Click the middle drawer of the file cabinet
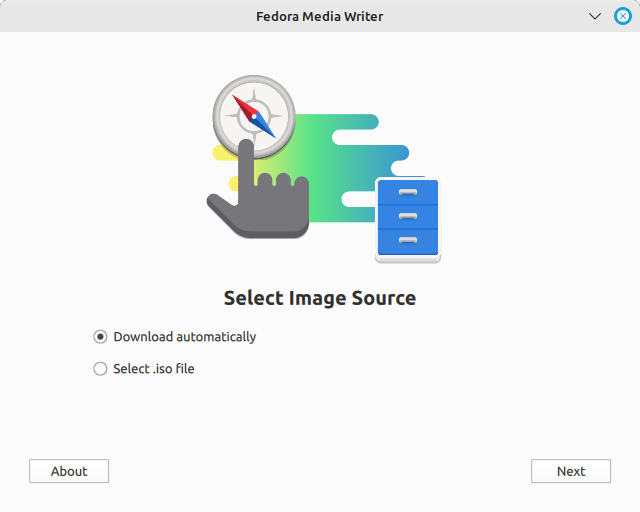This screenshot has width=640, height=512. pos(407,216)
